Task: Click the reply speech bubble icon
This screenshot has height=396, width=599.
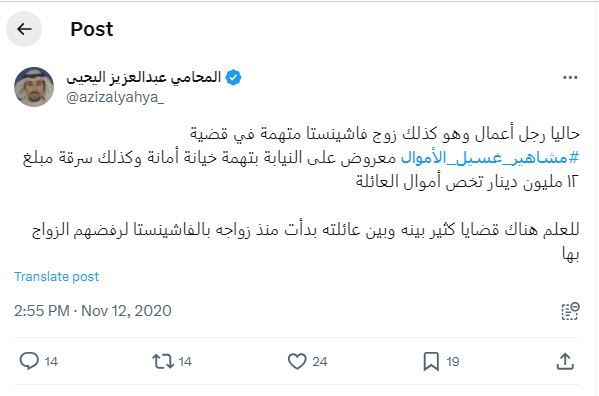Action: coord(29,361)
